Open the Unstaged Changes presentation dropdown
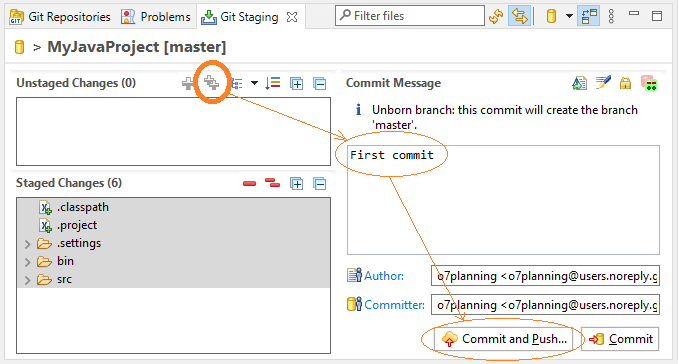 pos(254,83)
